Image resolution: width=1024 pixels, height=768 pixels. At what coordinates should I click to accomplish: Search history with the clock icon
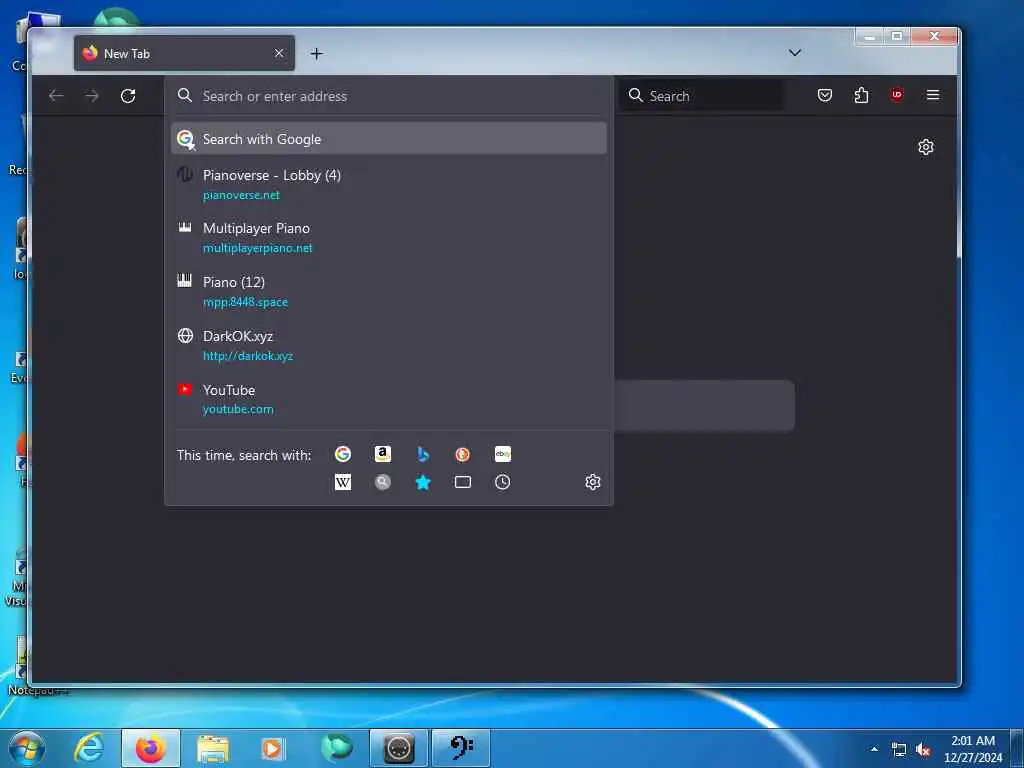pos(503,482)
